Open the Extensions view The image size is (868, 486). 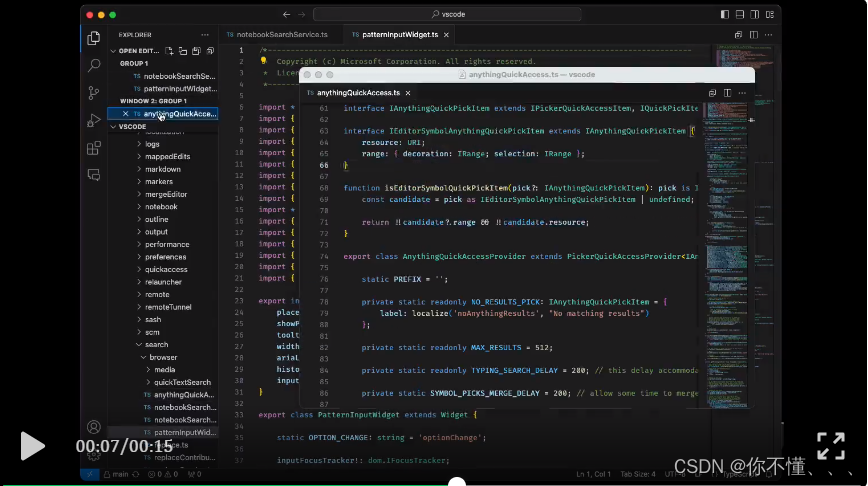[x=94, y=148]
